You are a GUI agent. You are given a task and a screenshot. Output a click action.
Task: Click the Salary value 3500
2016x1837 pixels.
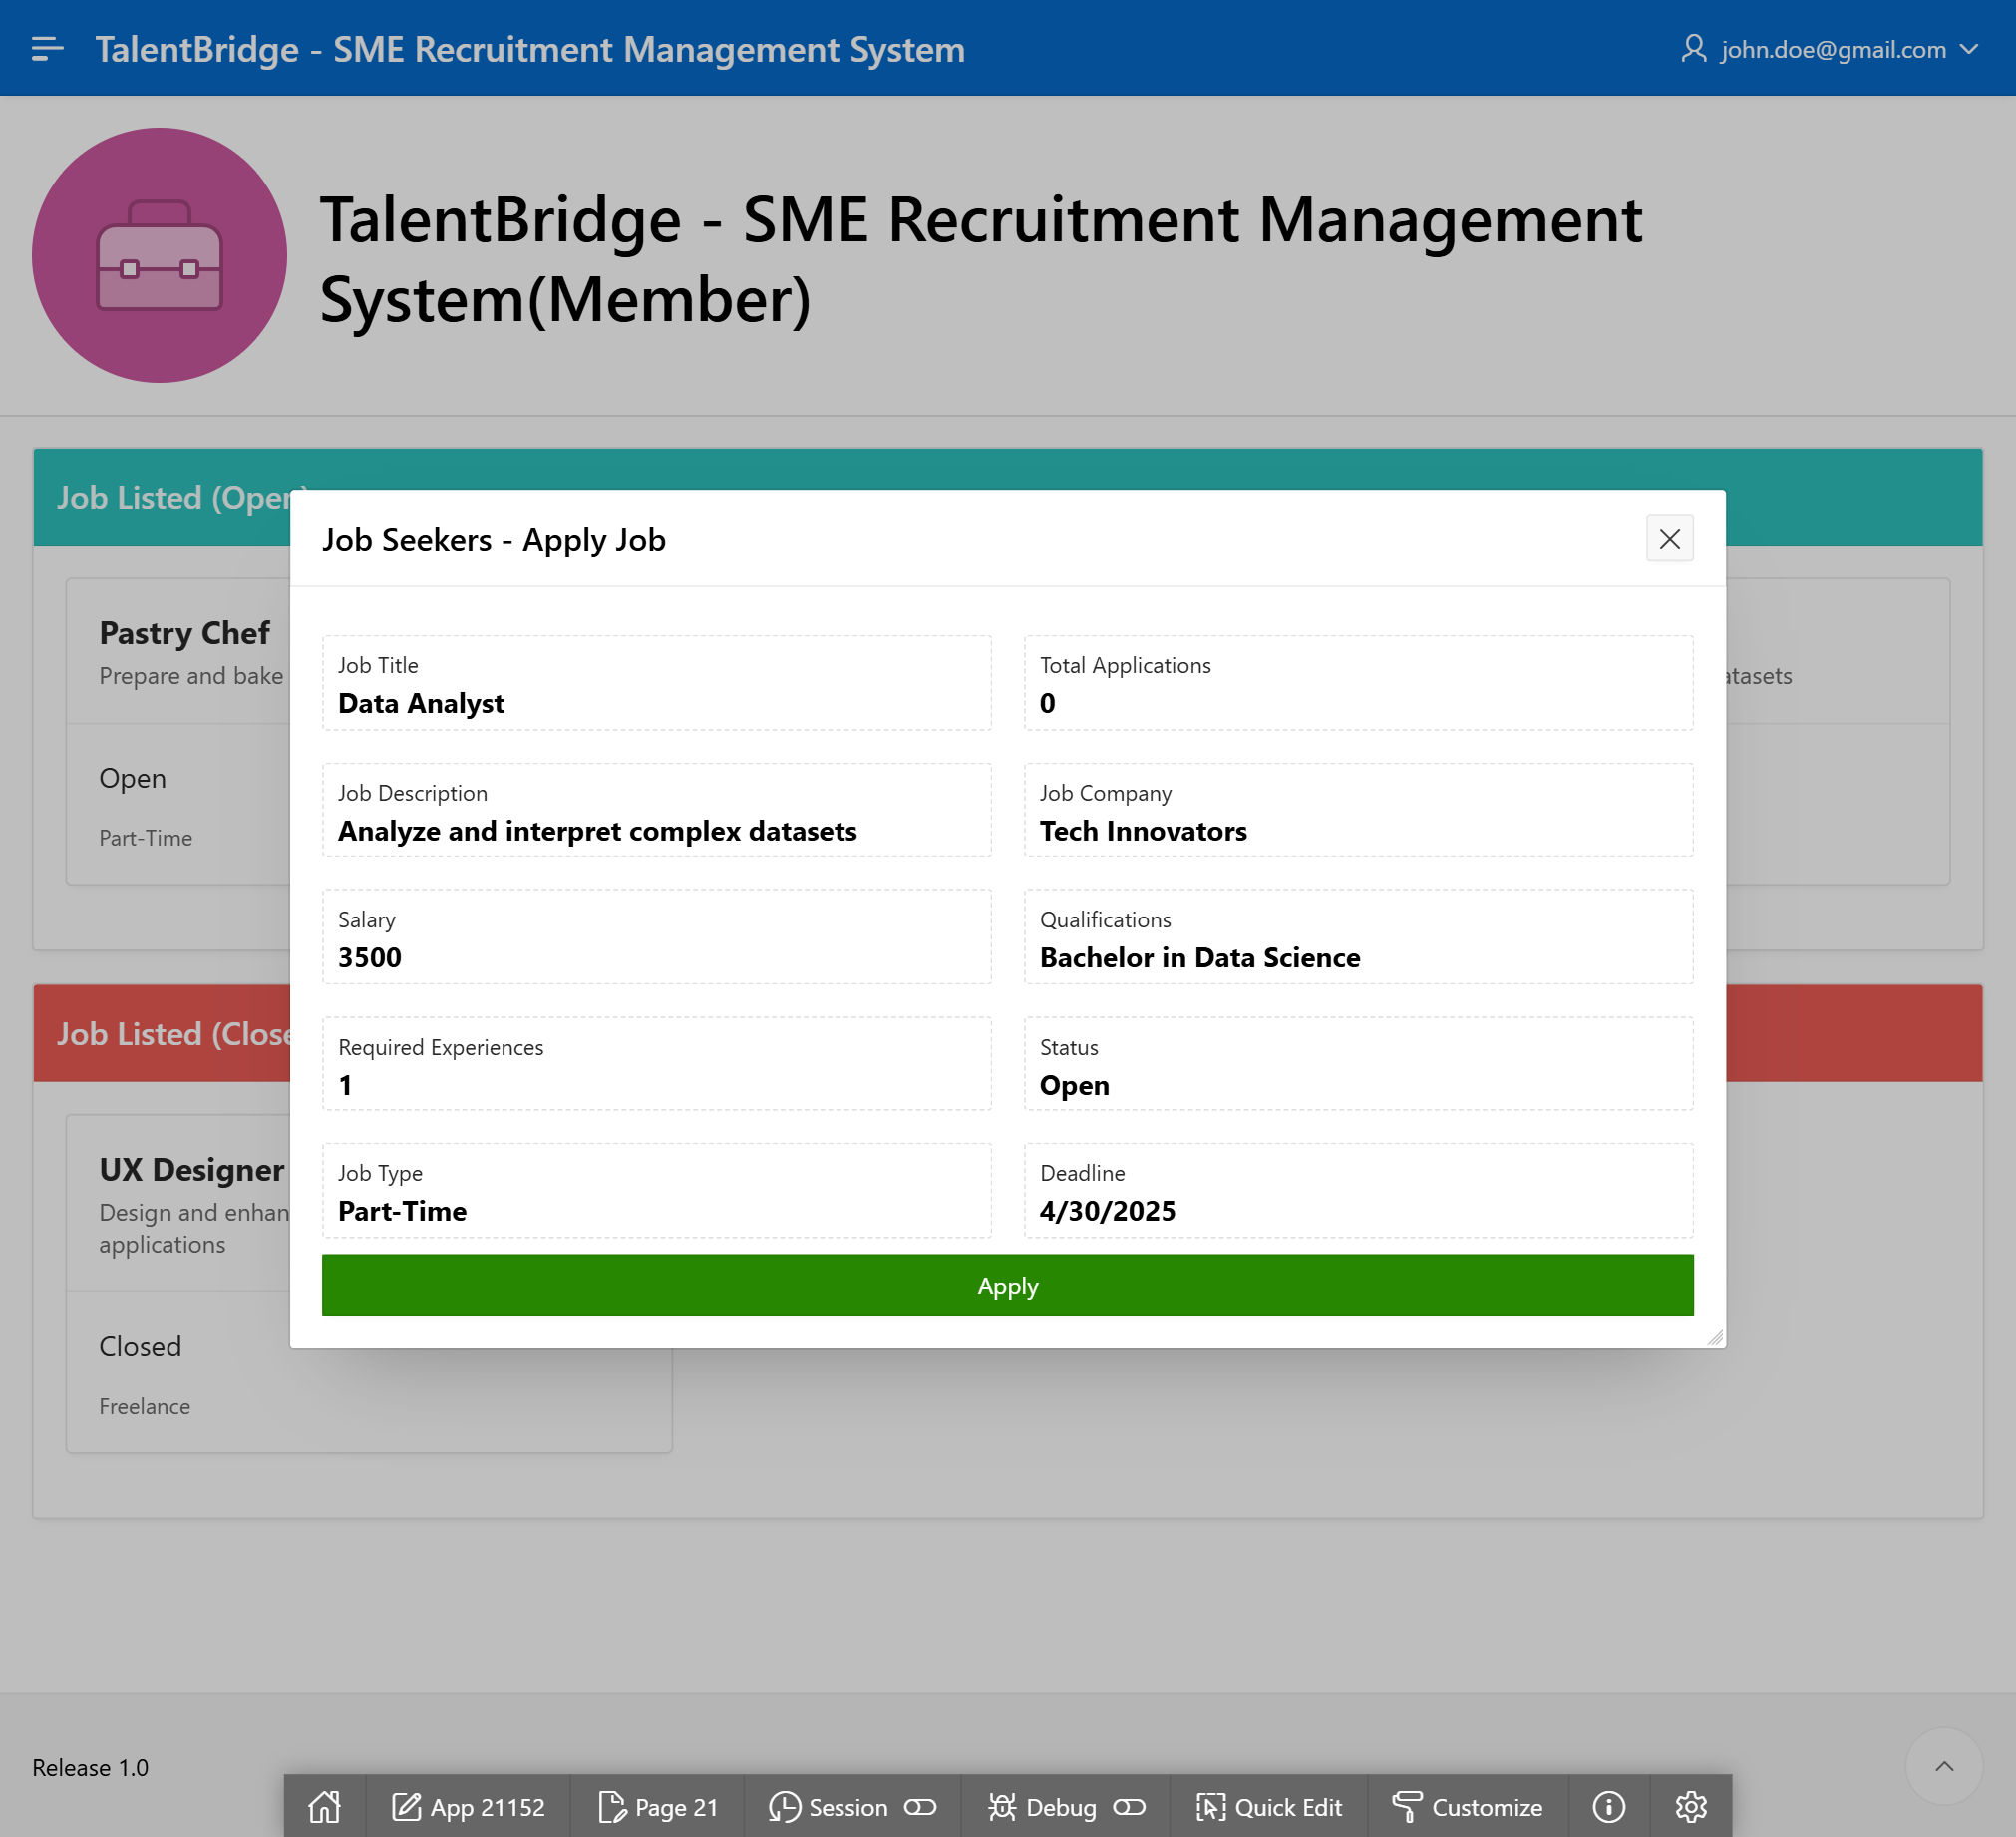coord(370,957)
